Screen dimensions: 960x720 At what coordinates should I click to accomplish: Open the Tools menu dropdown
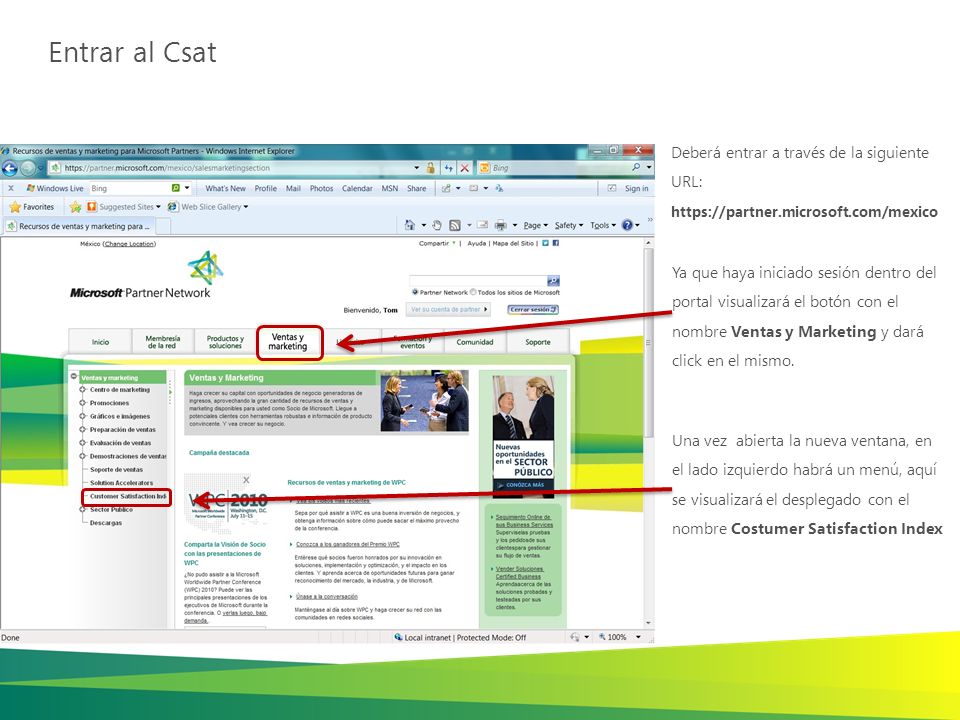click(603, 225)
